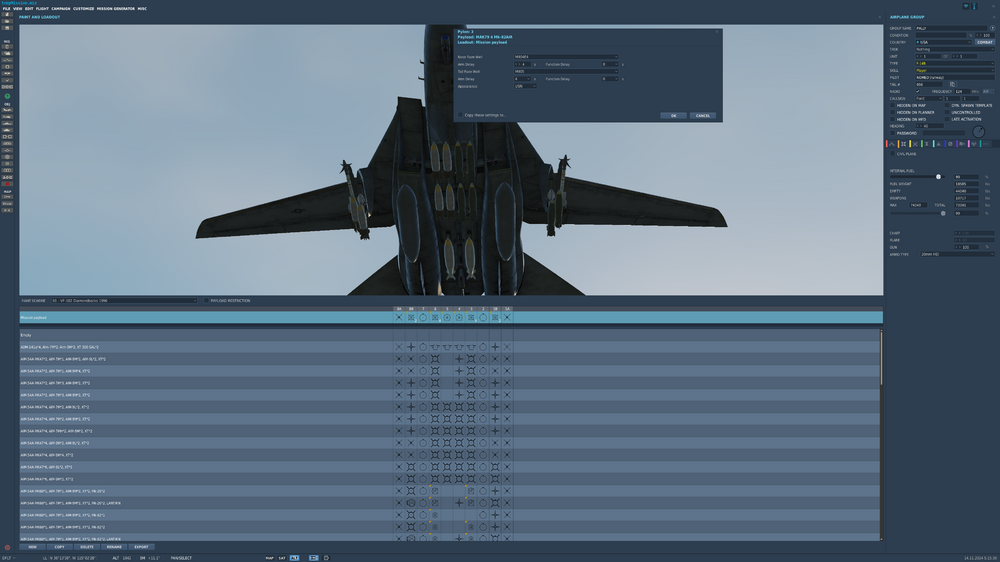Viewport: 1000px width, 562px height.
Task: Select the ground vehicle group tool under OBJ
Action: click(x=7, y=130)
